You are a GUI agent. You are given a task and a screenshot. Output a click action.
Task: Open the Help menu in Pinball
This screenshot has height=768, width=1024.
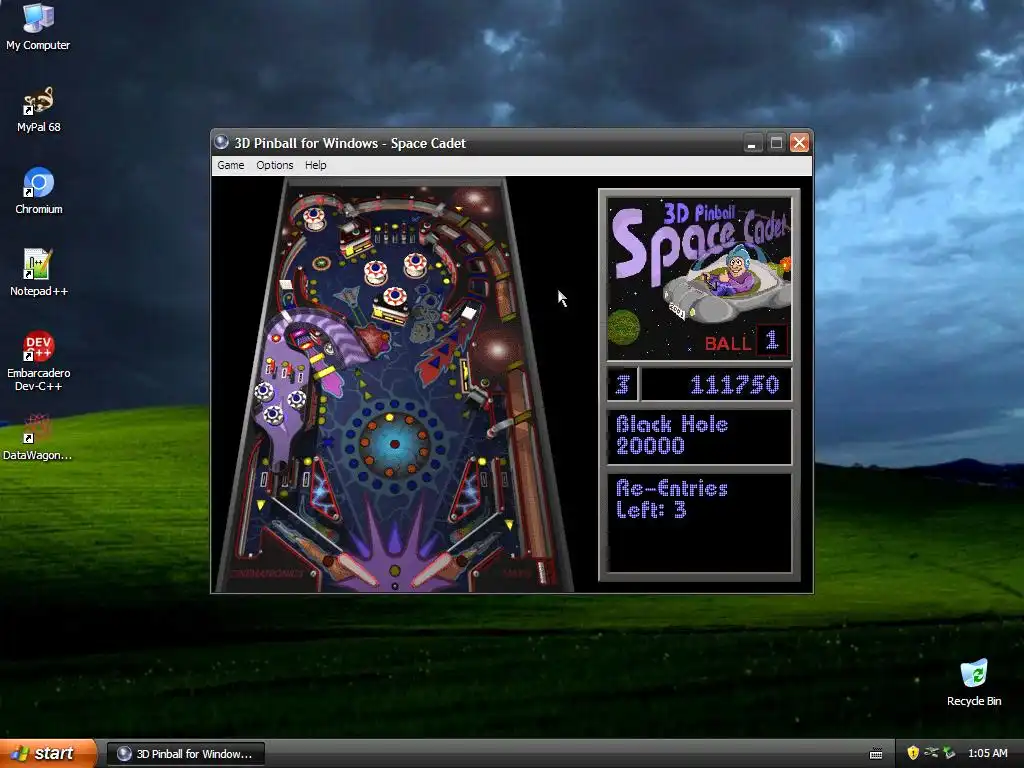(x=315, y=165)
